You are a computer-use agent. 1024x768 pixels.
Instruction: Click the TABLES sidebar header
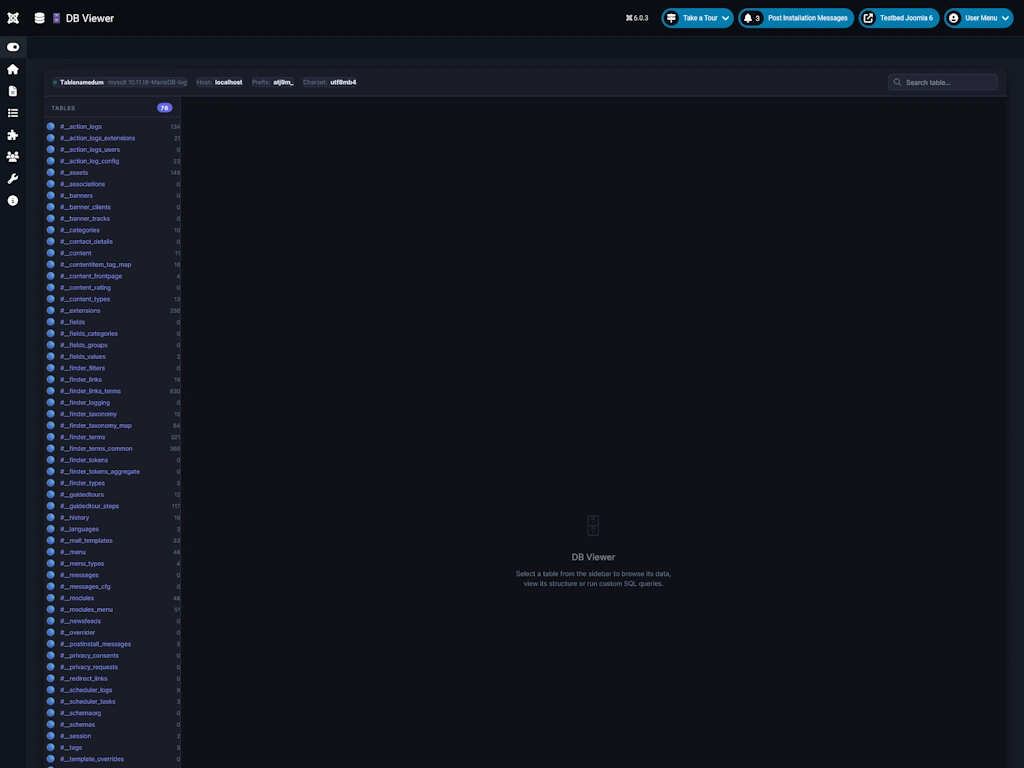point(63,108)
